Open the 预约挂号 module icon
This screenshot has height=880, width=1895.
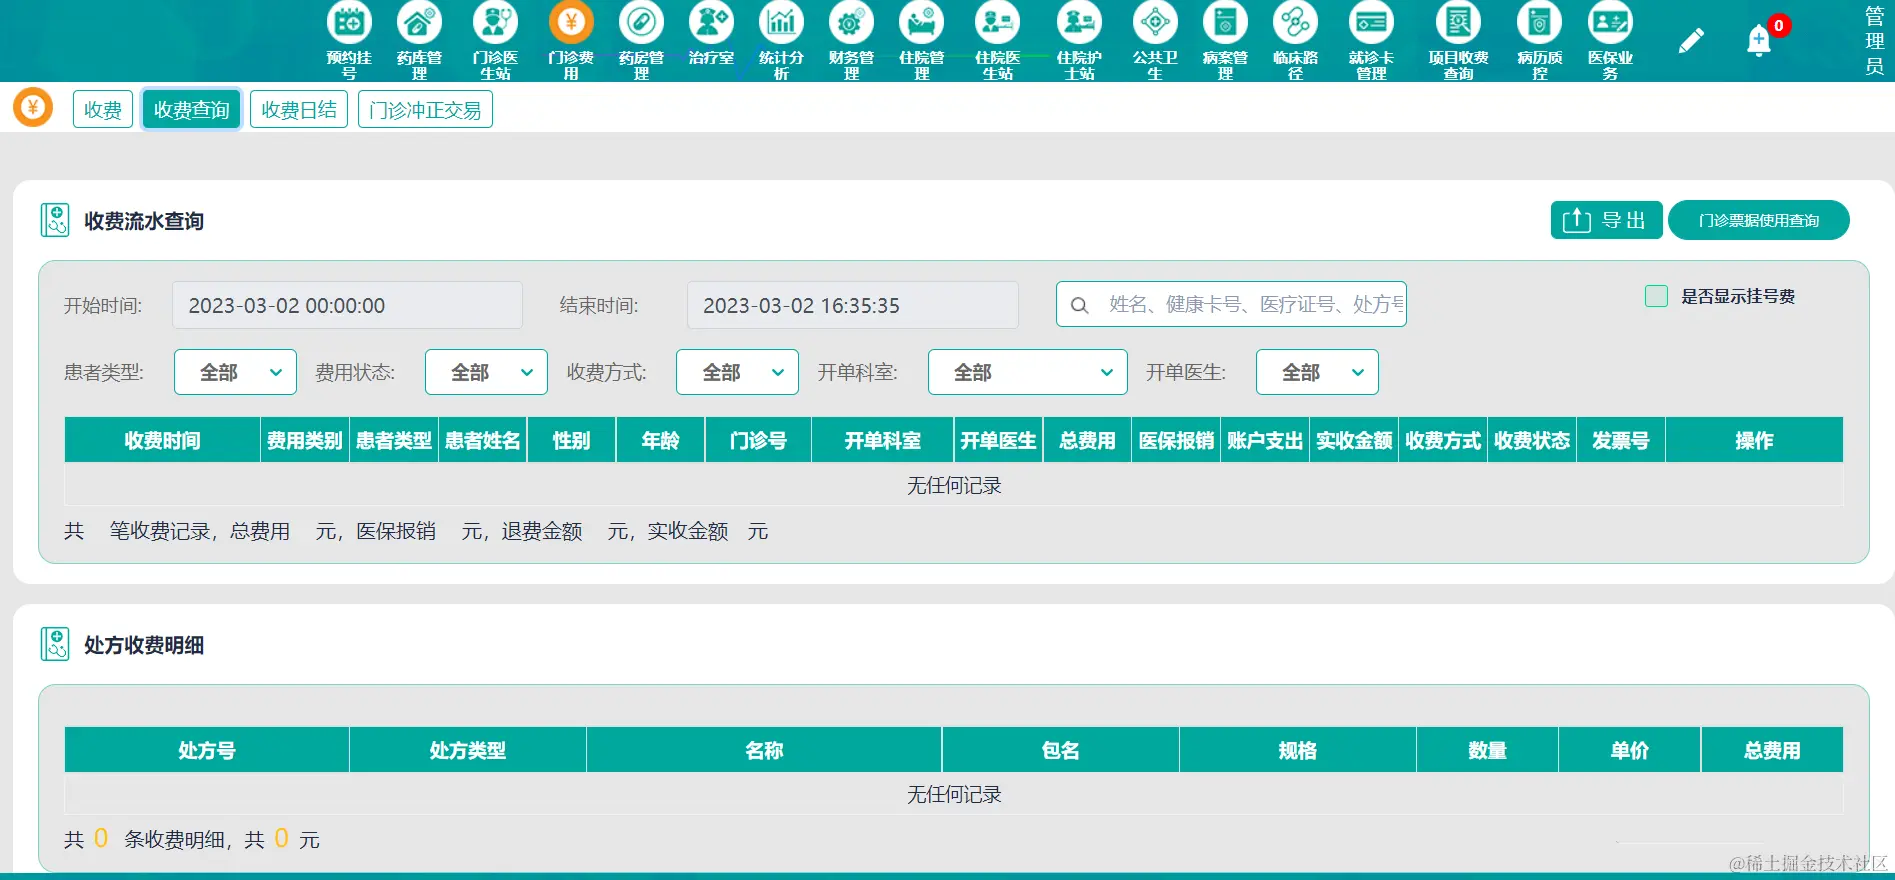pyautogui.click(x=349, y=22)
